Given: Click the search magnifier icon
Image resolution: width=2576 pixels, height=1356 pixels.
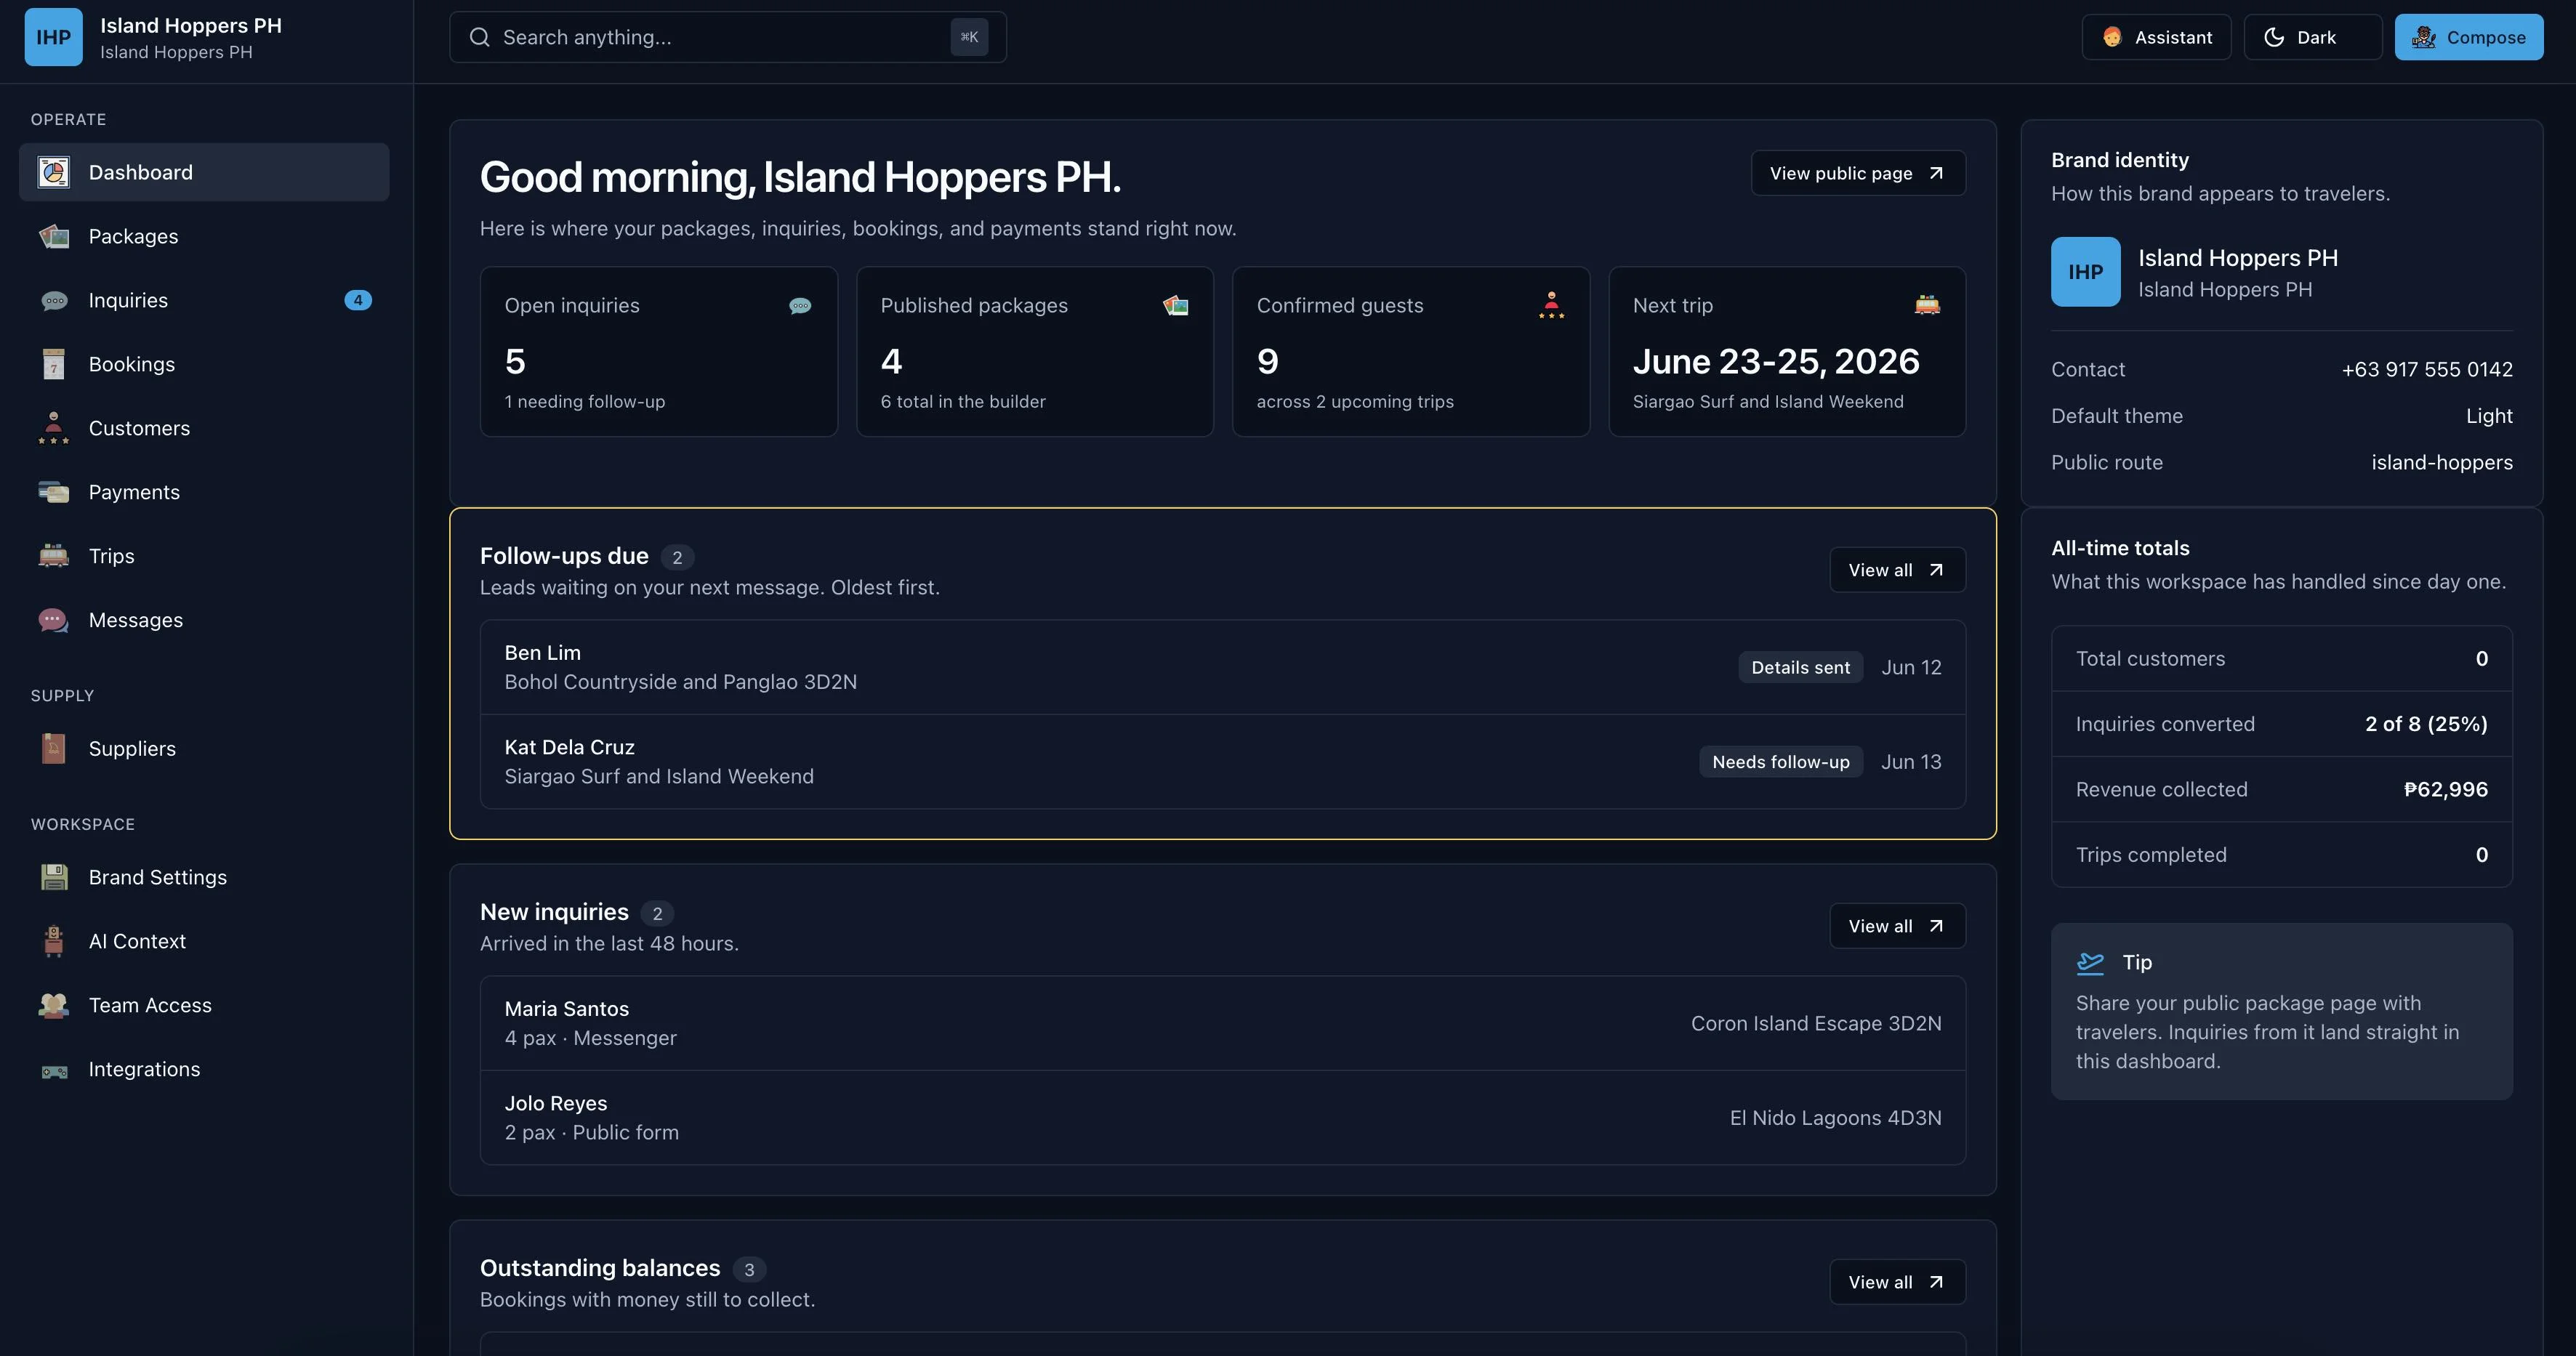Looking at the screenshot, I should click(480, 37).
